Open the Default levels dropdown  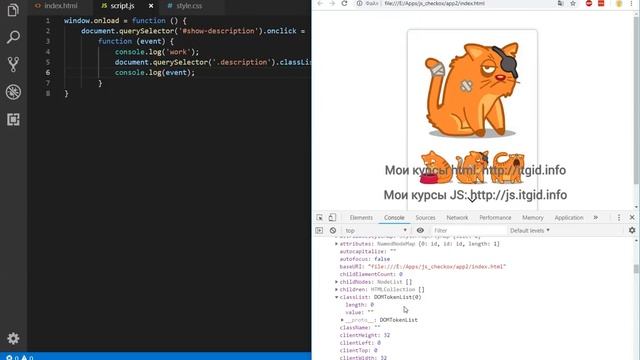pos(529,231)
